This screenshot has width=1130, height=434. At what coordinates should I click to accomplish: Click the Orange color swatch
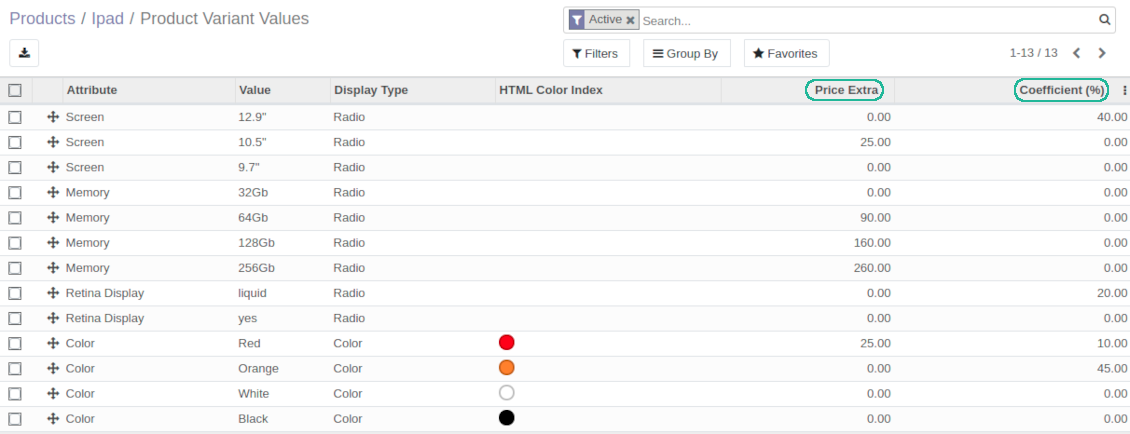tap(507, 368)
